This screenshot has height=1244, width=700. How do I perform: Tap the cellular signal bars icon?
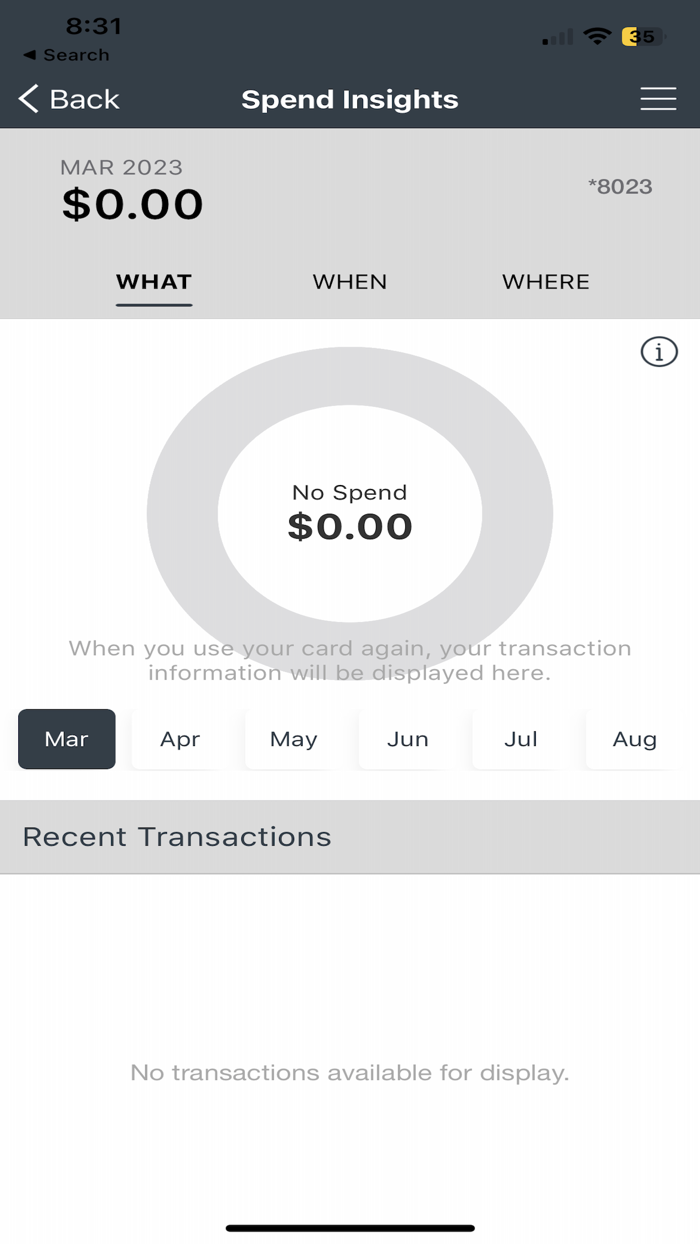558,37
